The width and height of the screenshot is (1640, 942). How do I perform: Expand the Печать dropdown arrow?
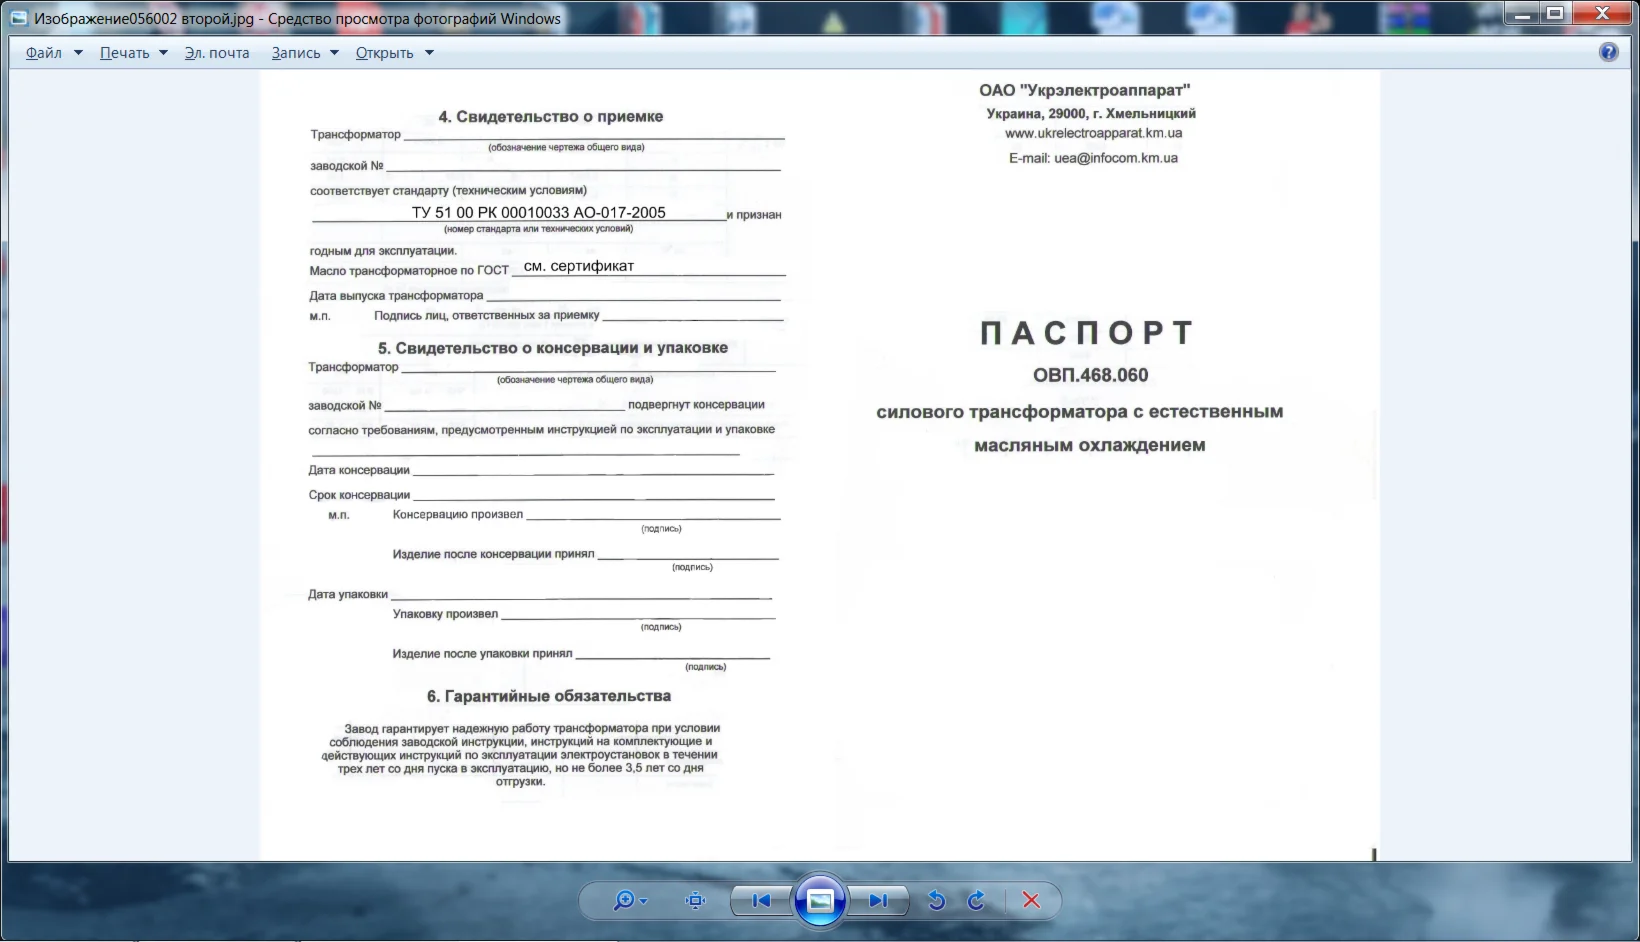tap(163, 52)
